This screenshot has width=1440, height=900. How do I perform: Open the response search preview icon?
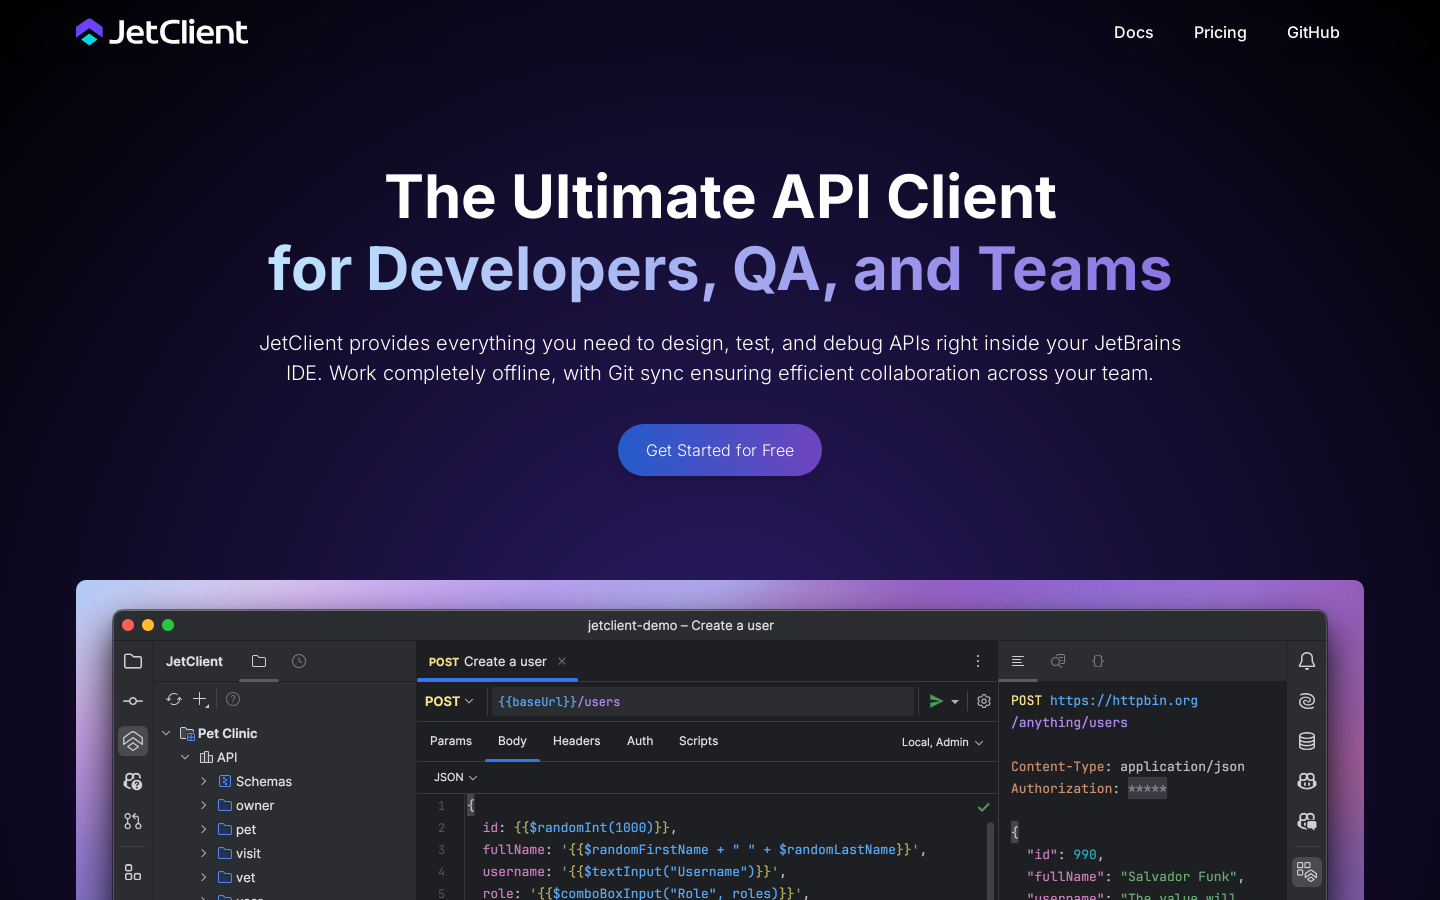click(x=1058, y=661)
